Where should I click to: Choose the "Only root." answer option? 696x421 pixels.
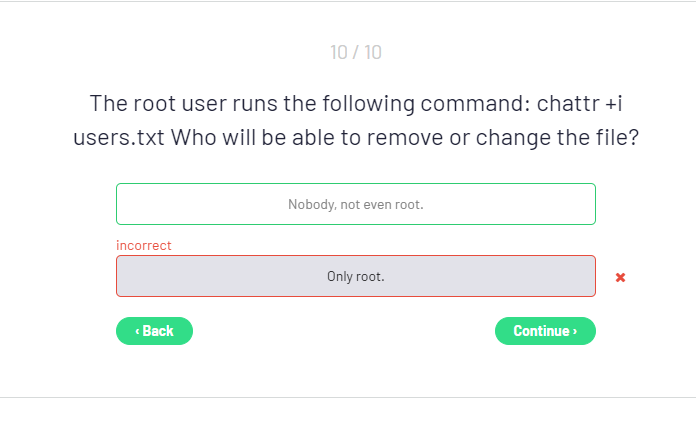[355, 276]
